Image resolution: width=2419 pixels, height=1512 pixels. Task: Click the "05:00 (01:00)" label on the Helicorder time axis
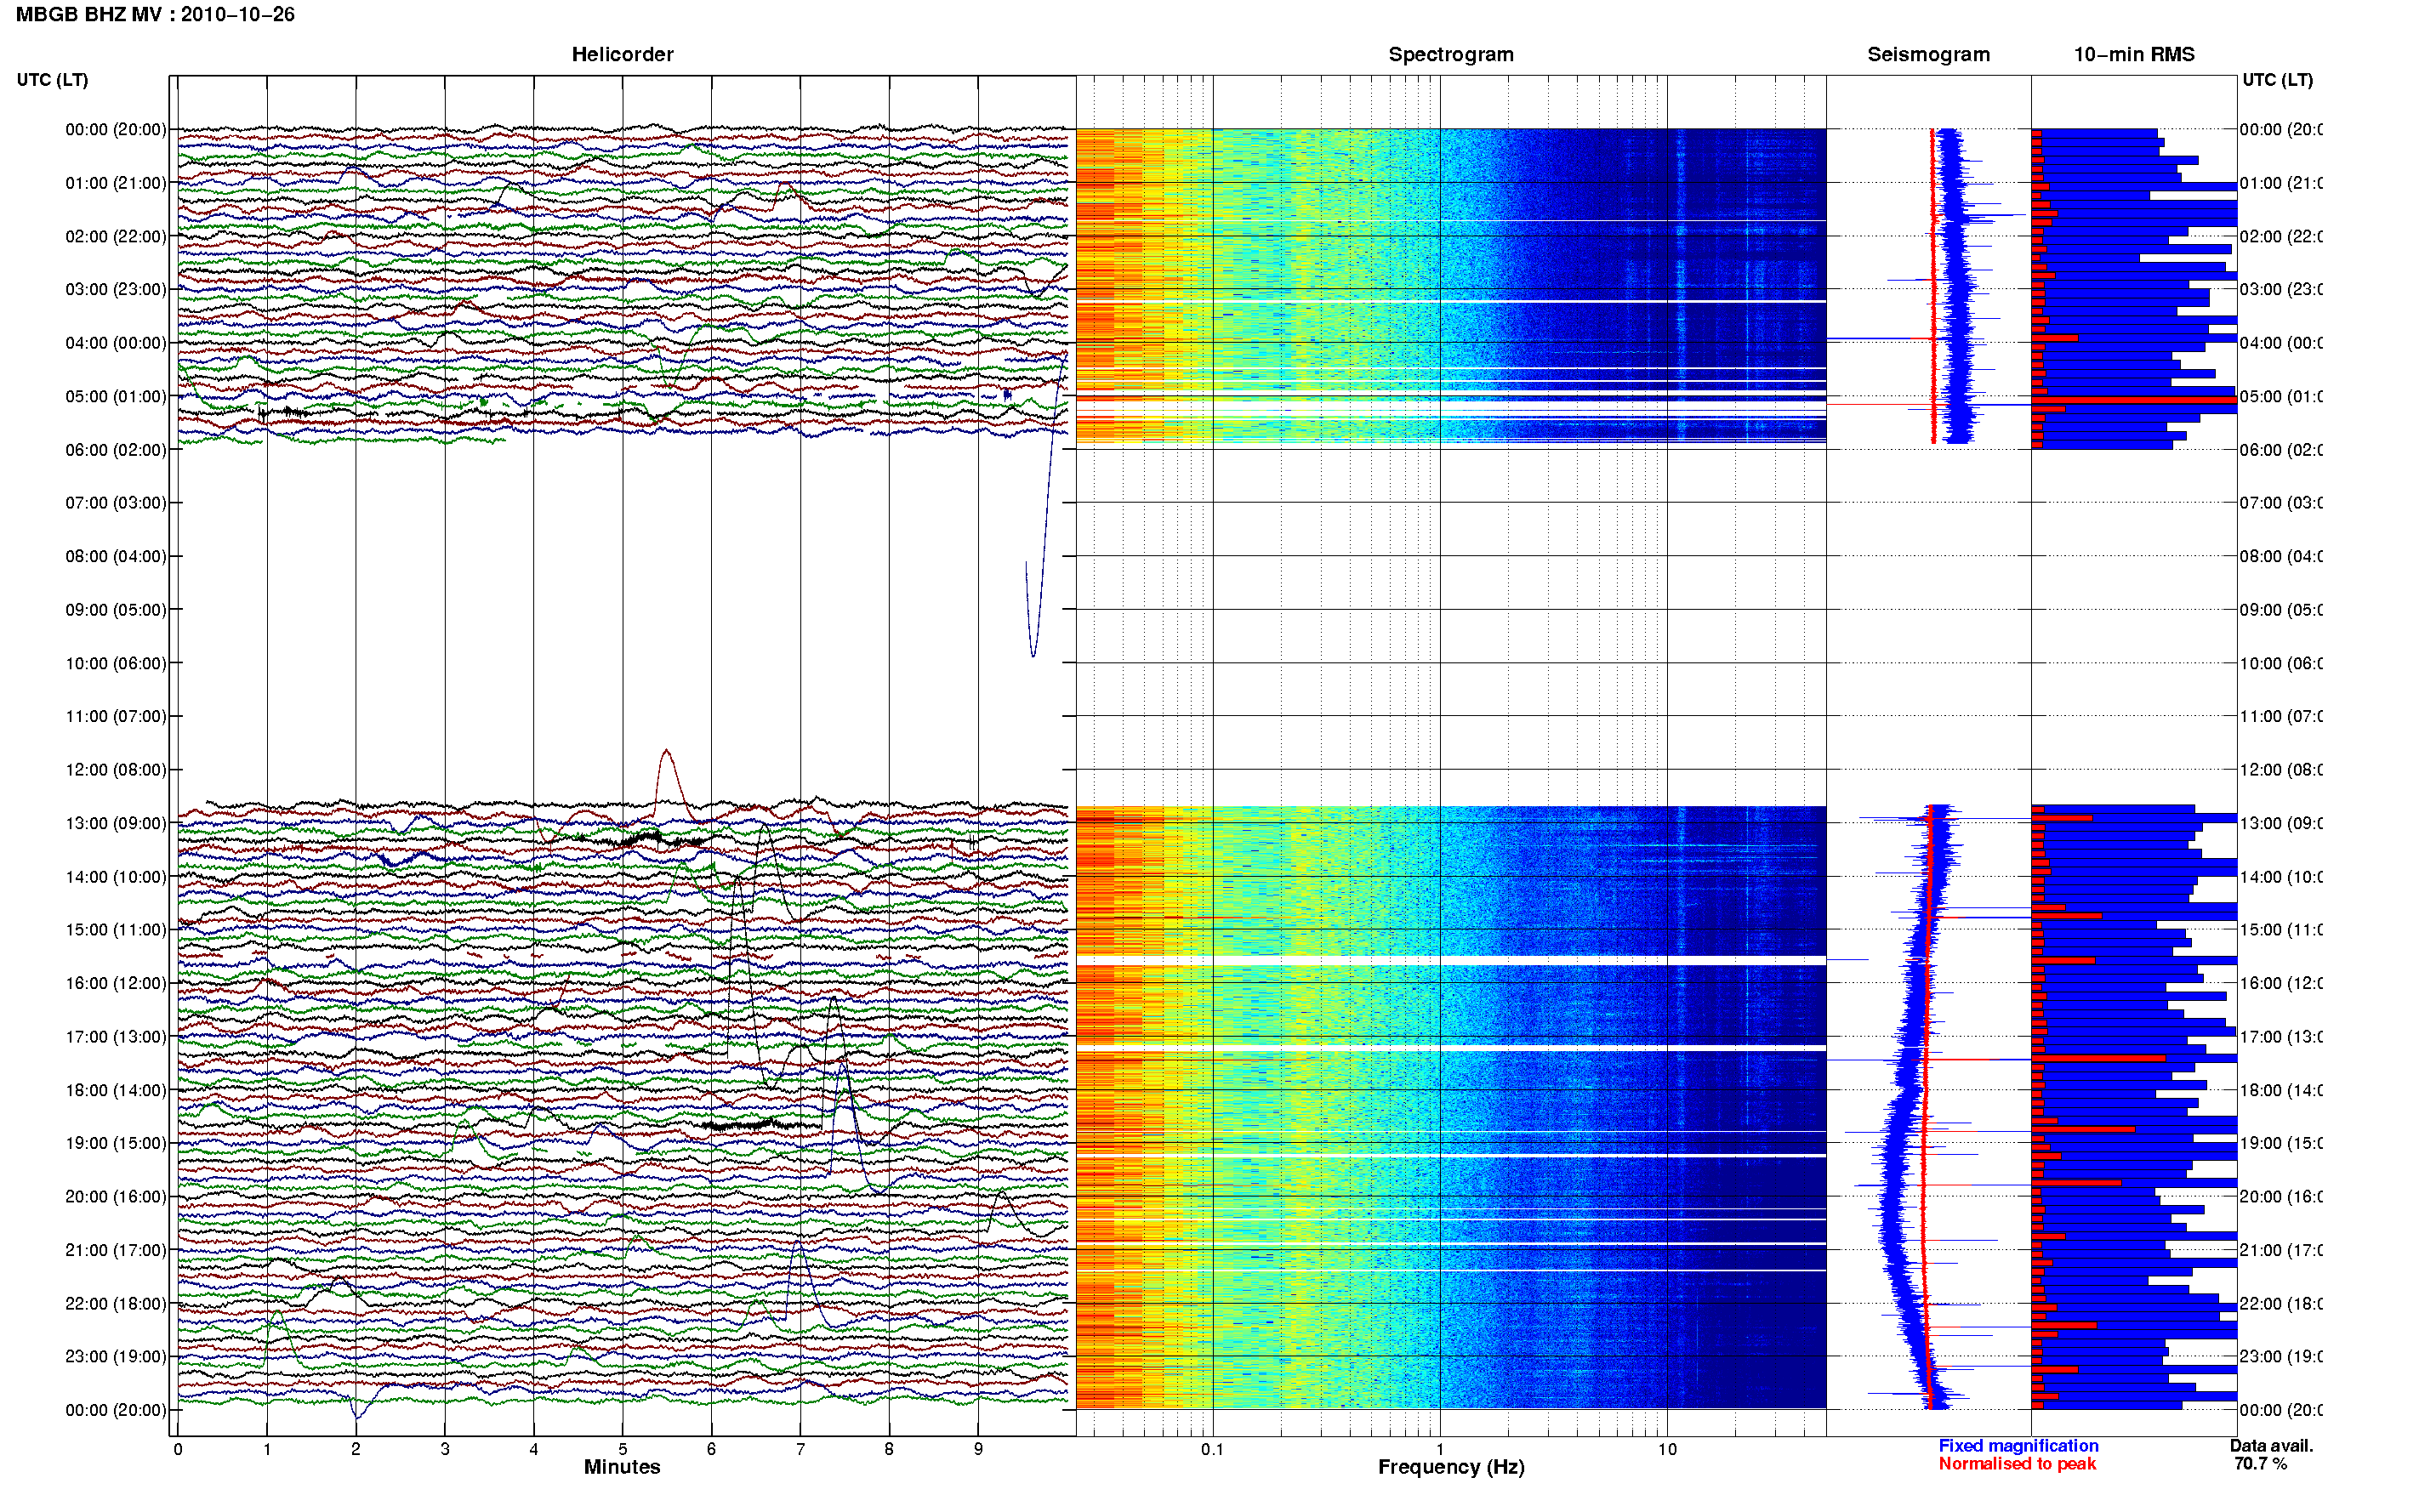coord(116,397)
